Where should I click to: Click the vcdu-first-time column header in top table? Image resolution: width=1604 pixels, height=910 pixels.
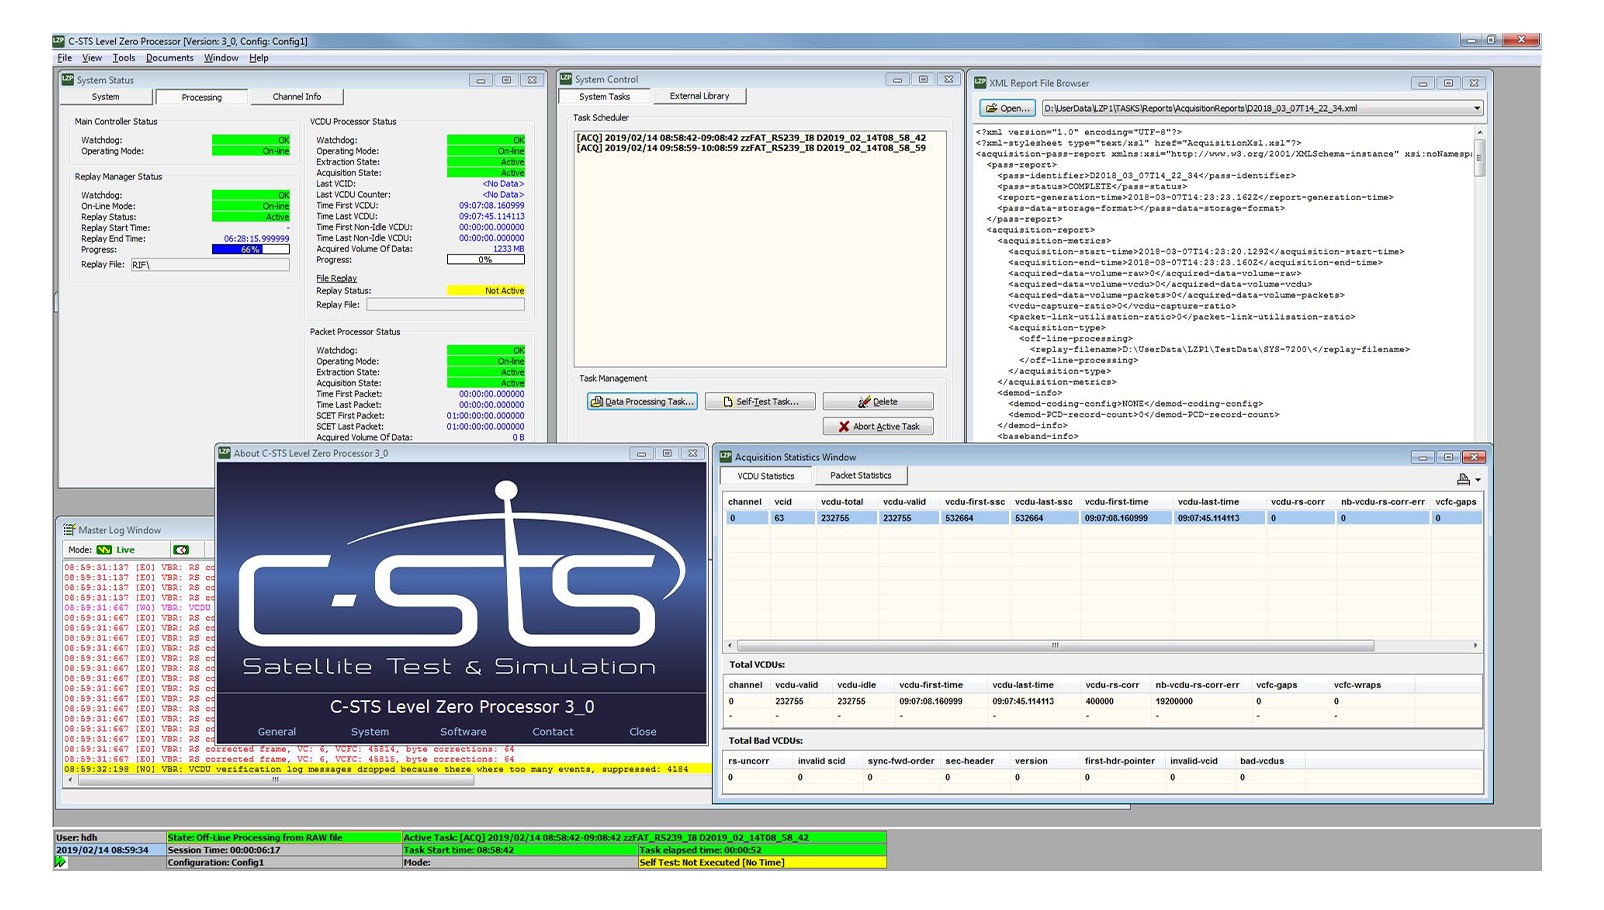1117,502
